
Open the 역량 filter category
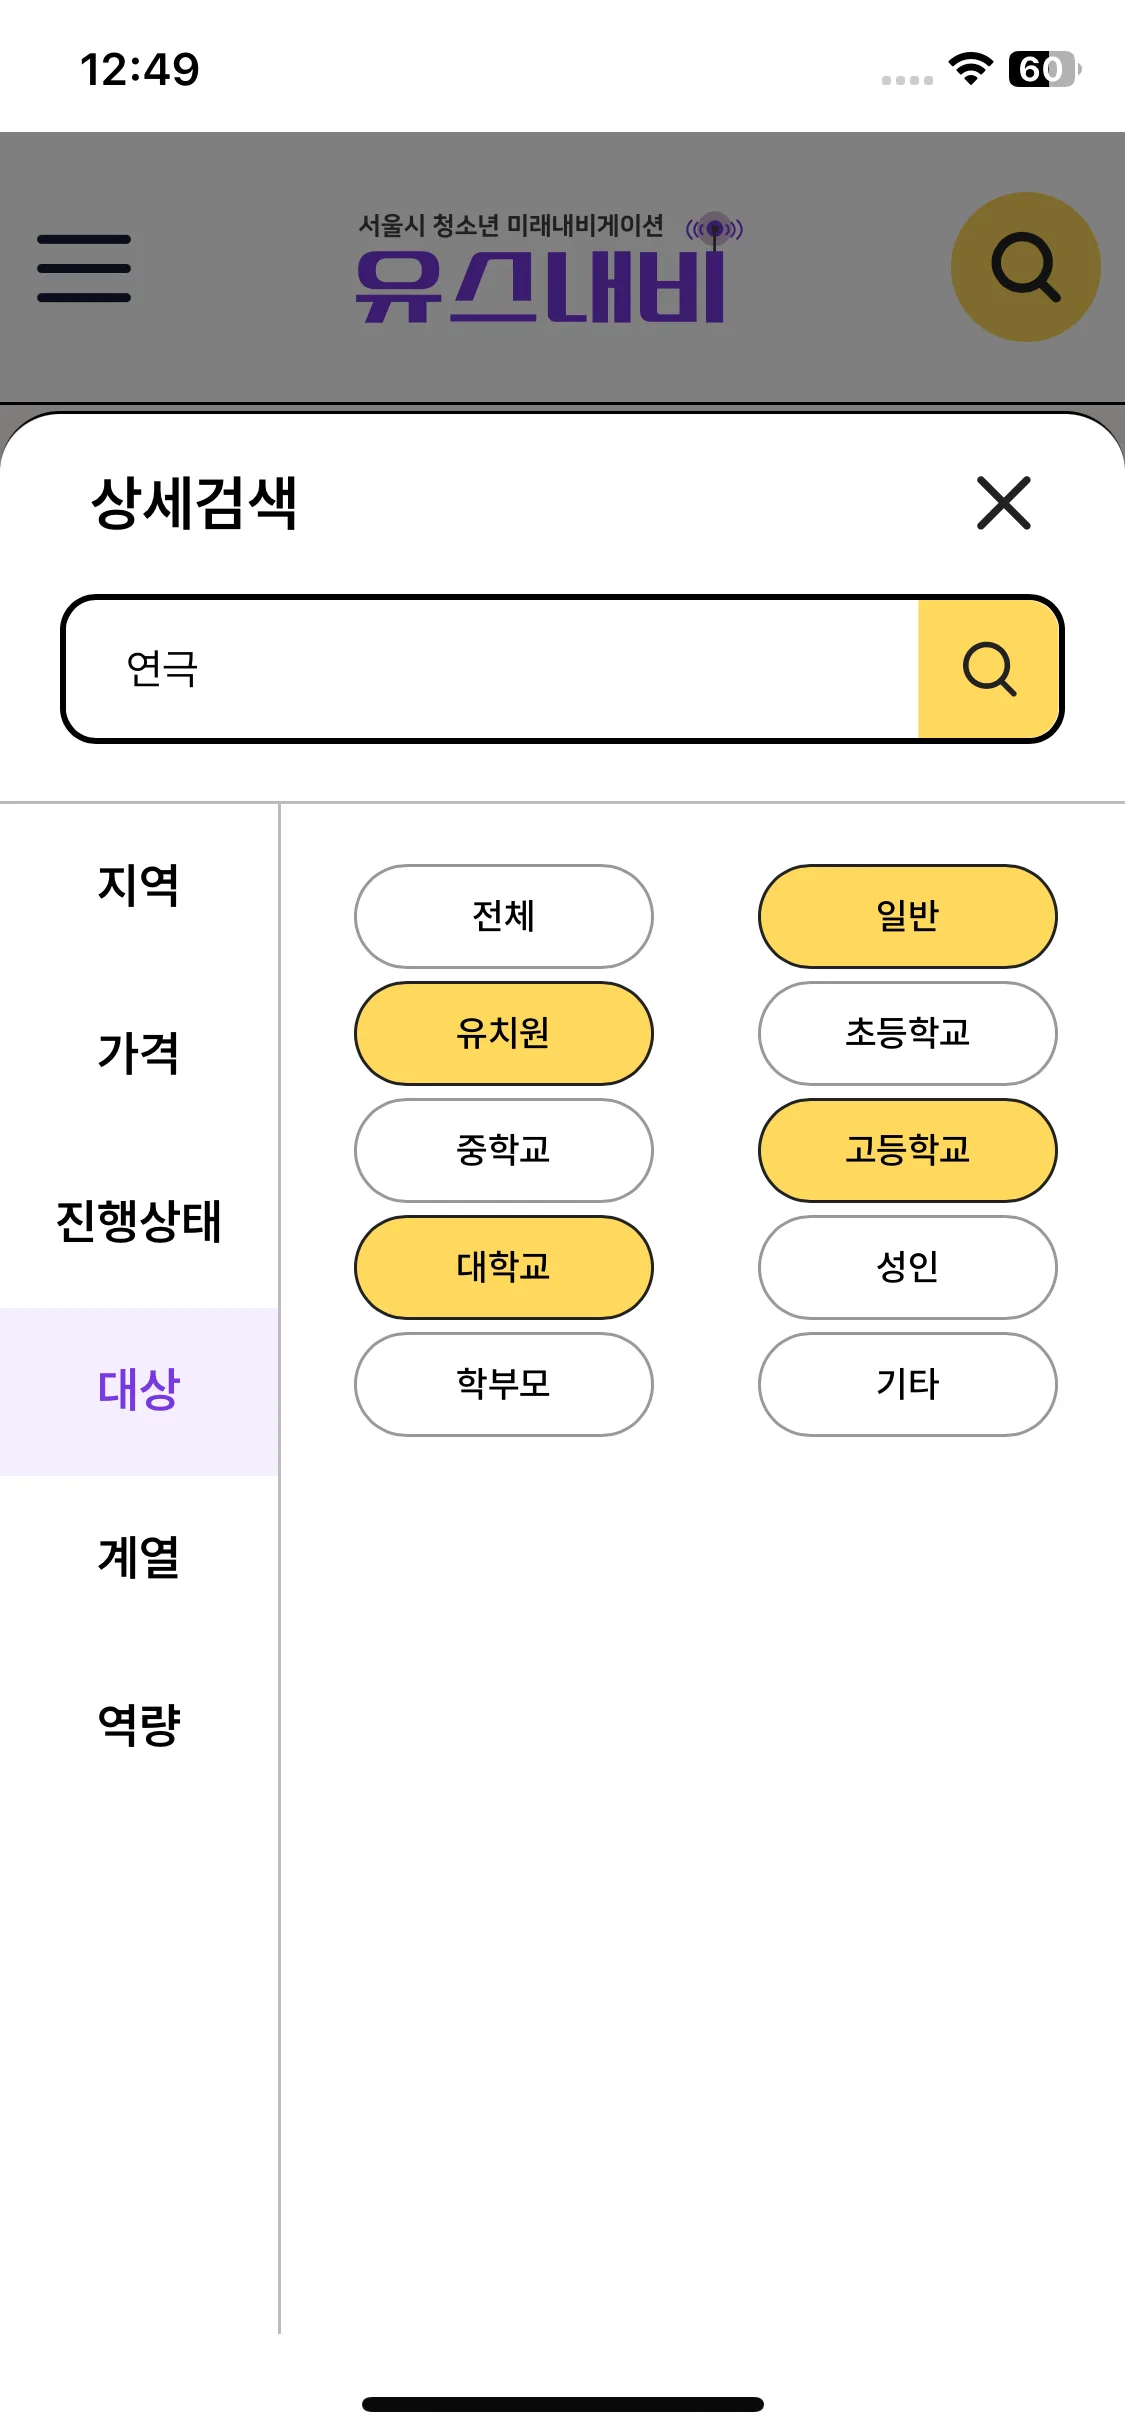[x=139, y=1725]
